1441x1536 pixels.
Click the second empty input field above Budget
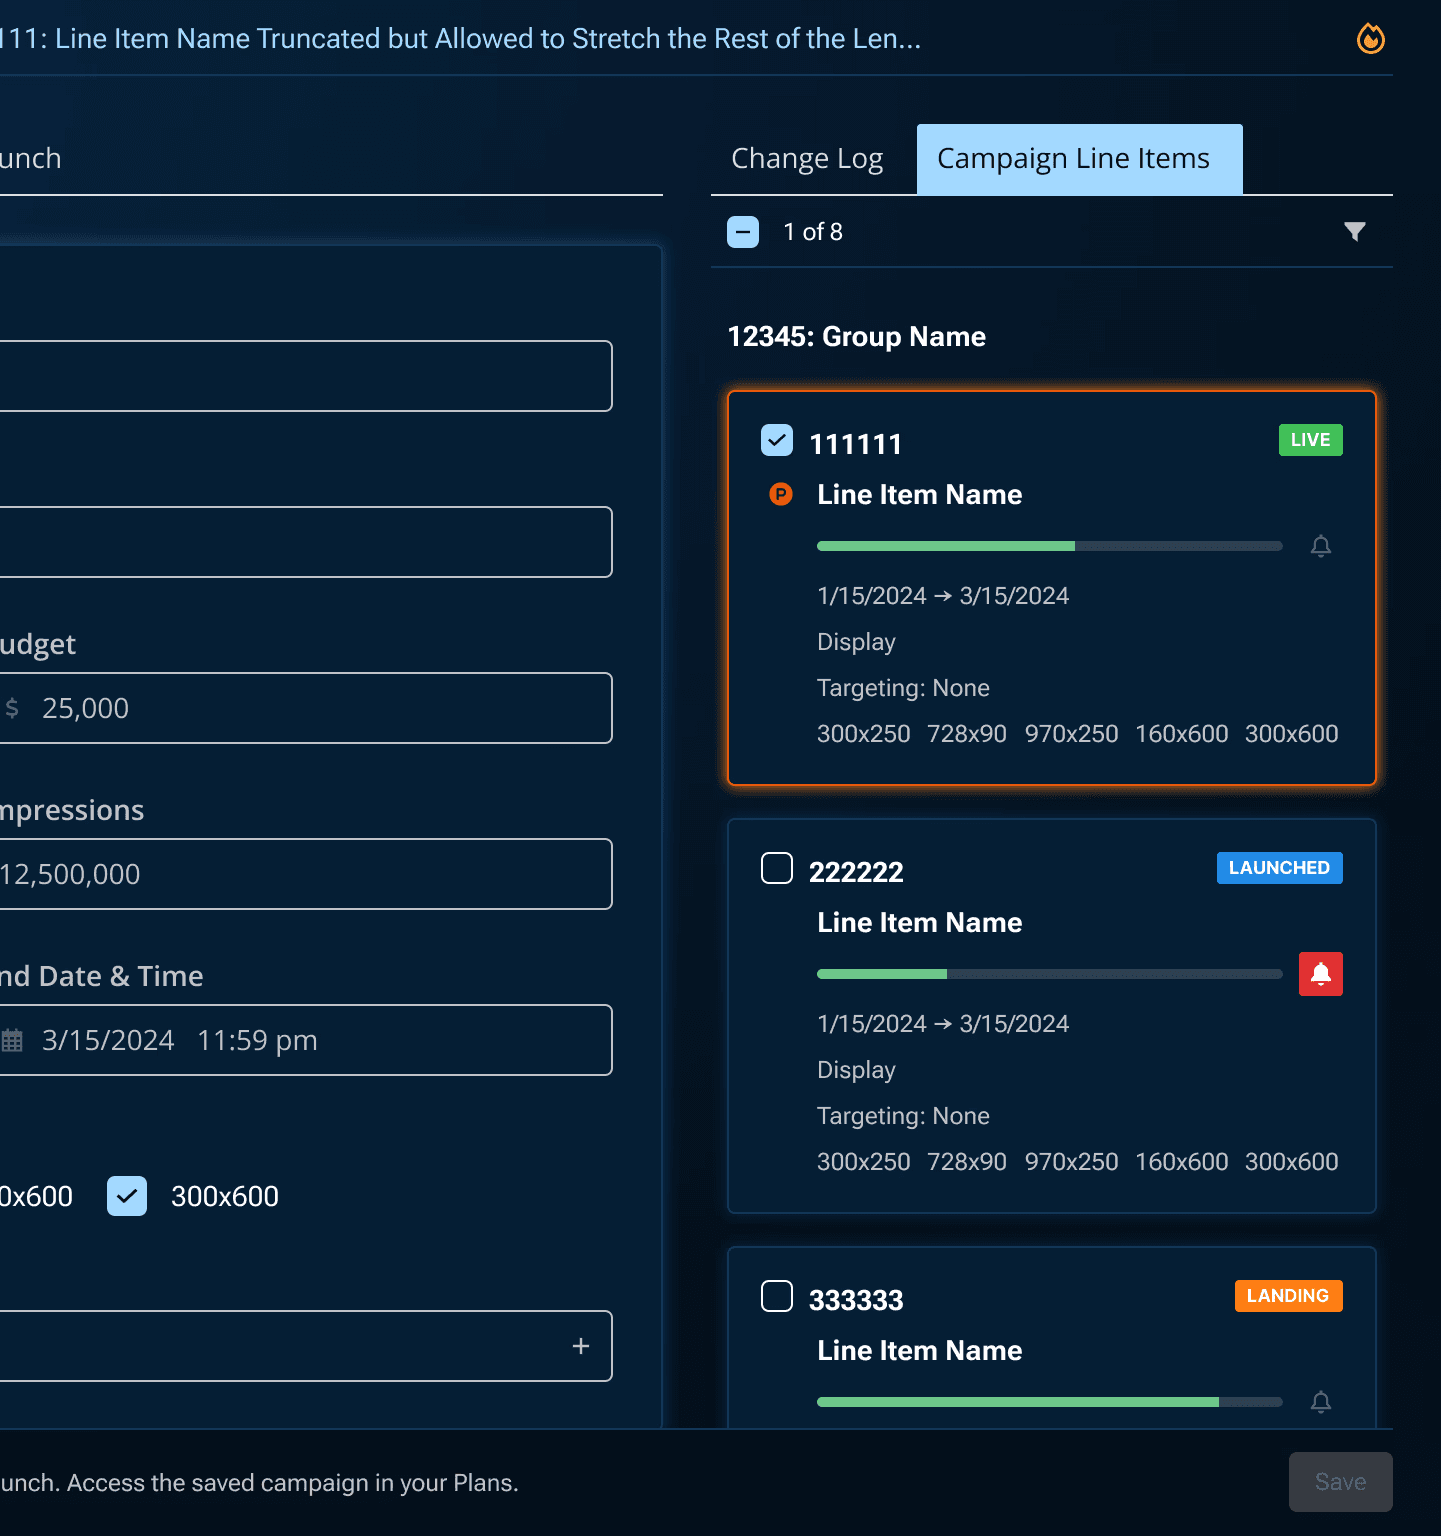[x=305, y=542]
